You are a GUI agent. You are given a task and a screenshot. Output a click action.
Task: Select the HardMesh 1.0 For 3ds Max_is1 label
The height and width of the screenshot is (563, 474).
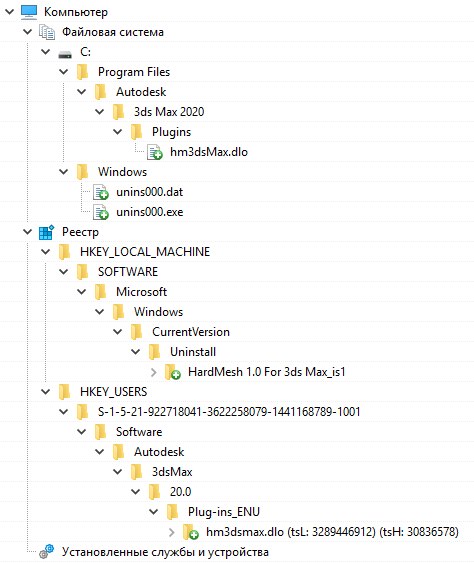coord(266,372)
